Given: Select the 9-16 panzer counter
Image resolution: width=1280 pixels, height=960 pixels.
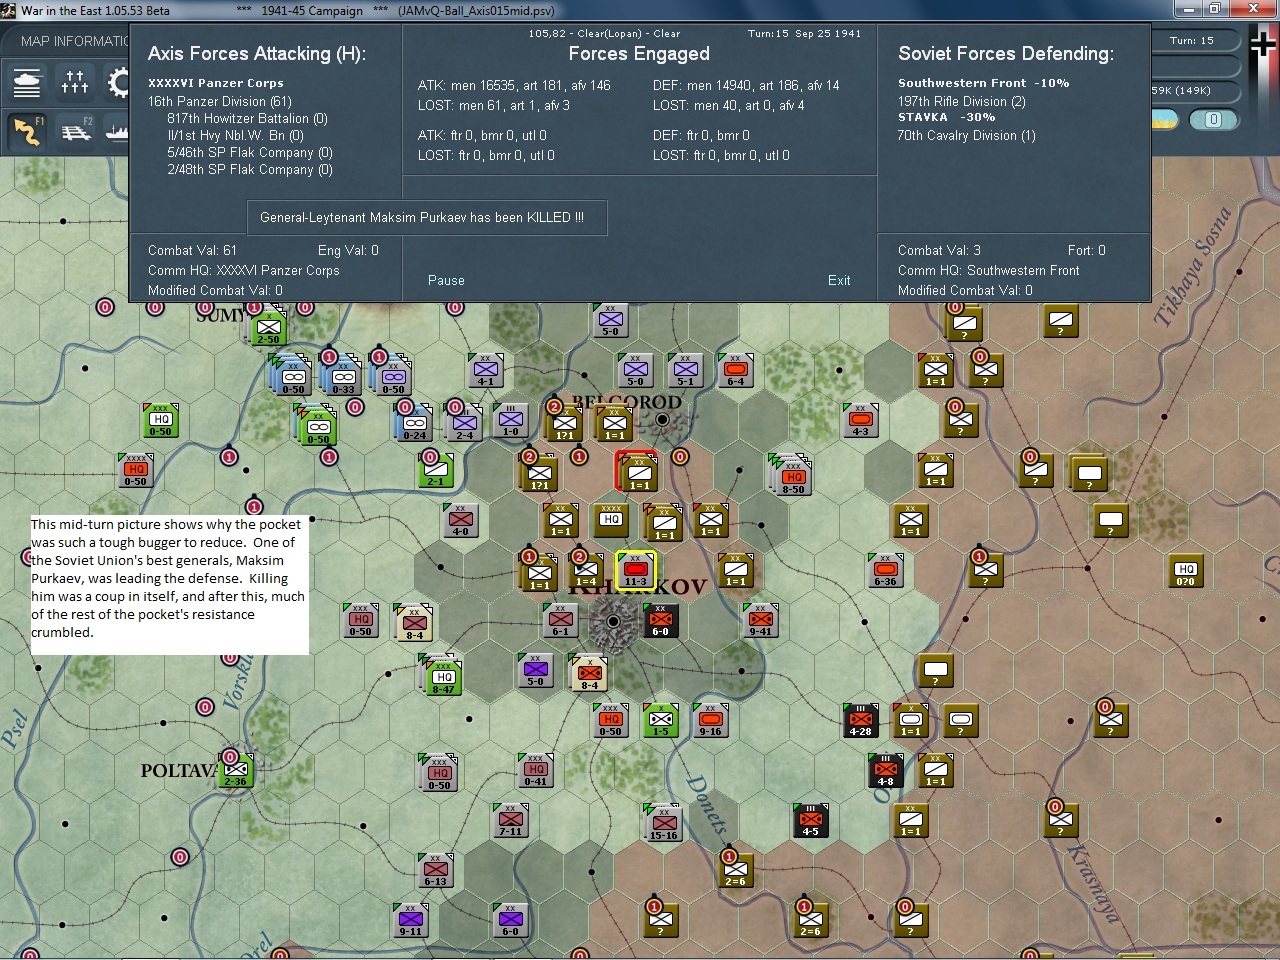Looking at the screenshot, I should click(711, 720).
